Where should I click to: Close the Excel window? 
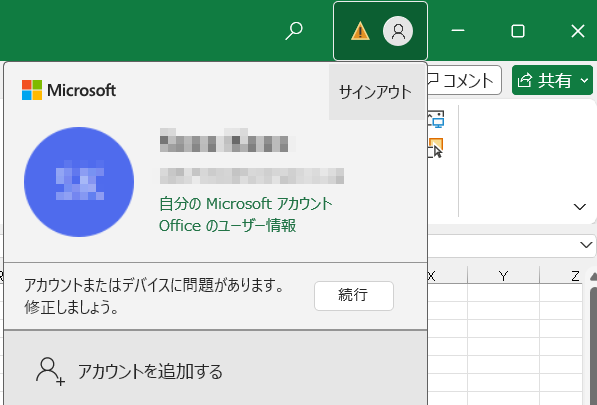(578, 31)
